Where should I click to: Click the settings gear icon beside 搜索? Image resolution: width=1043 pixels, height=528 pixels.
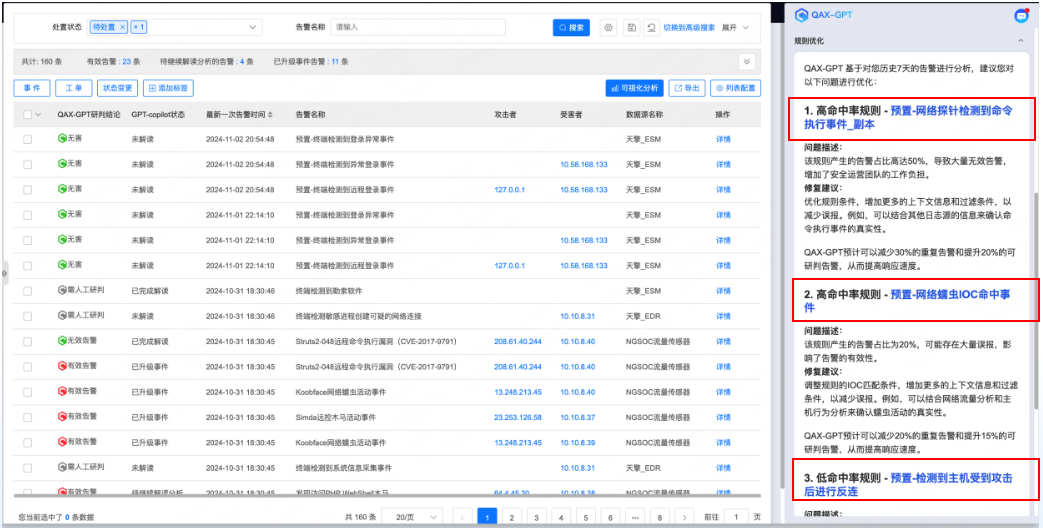pos(607,28)
